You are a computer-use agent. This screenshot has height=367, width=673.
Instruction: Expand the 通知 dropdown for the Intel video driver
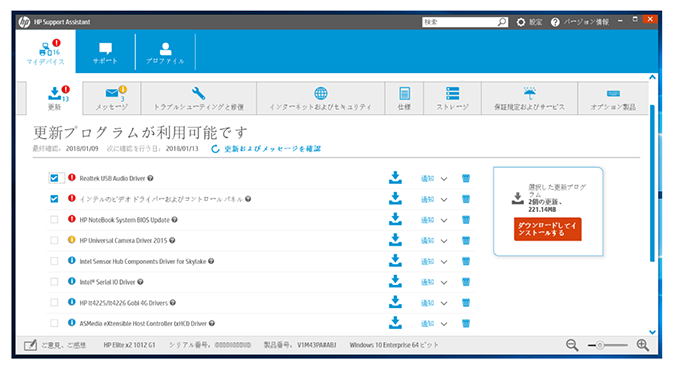(x=444, y=200)
